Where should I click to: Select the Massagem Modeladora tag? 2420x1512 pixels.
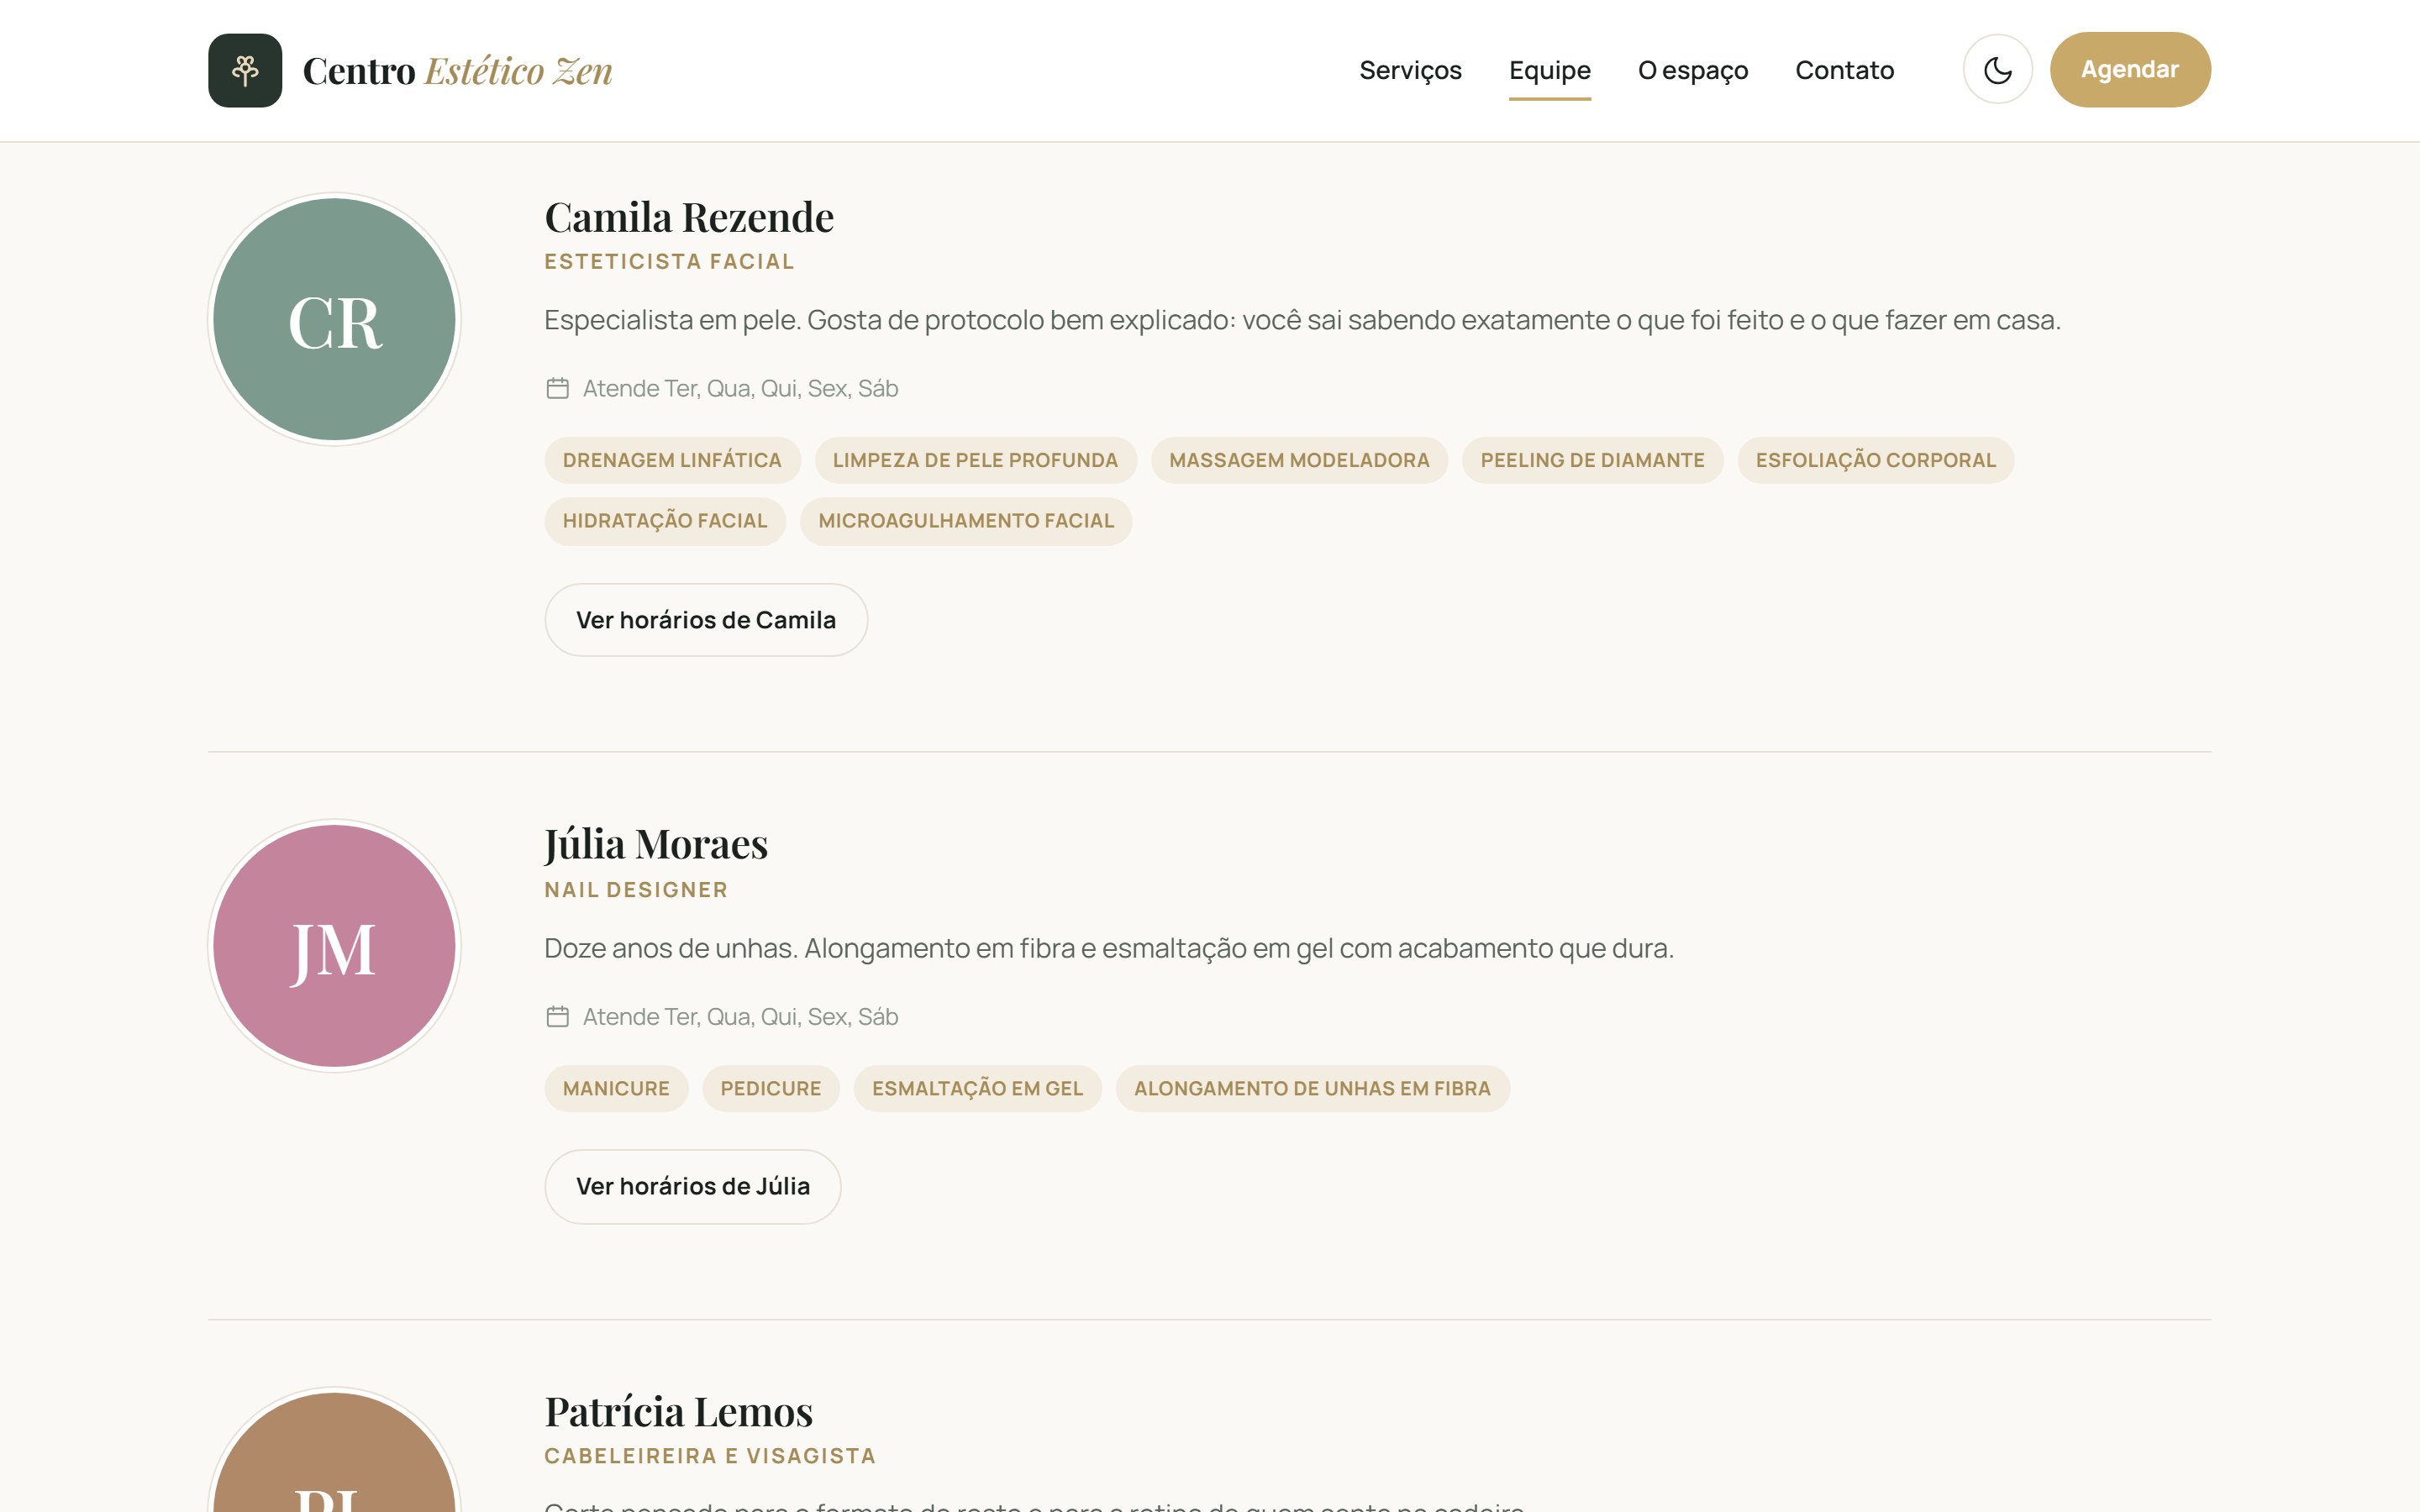pyautogui.click(x=1299, y=460)
